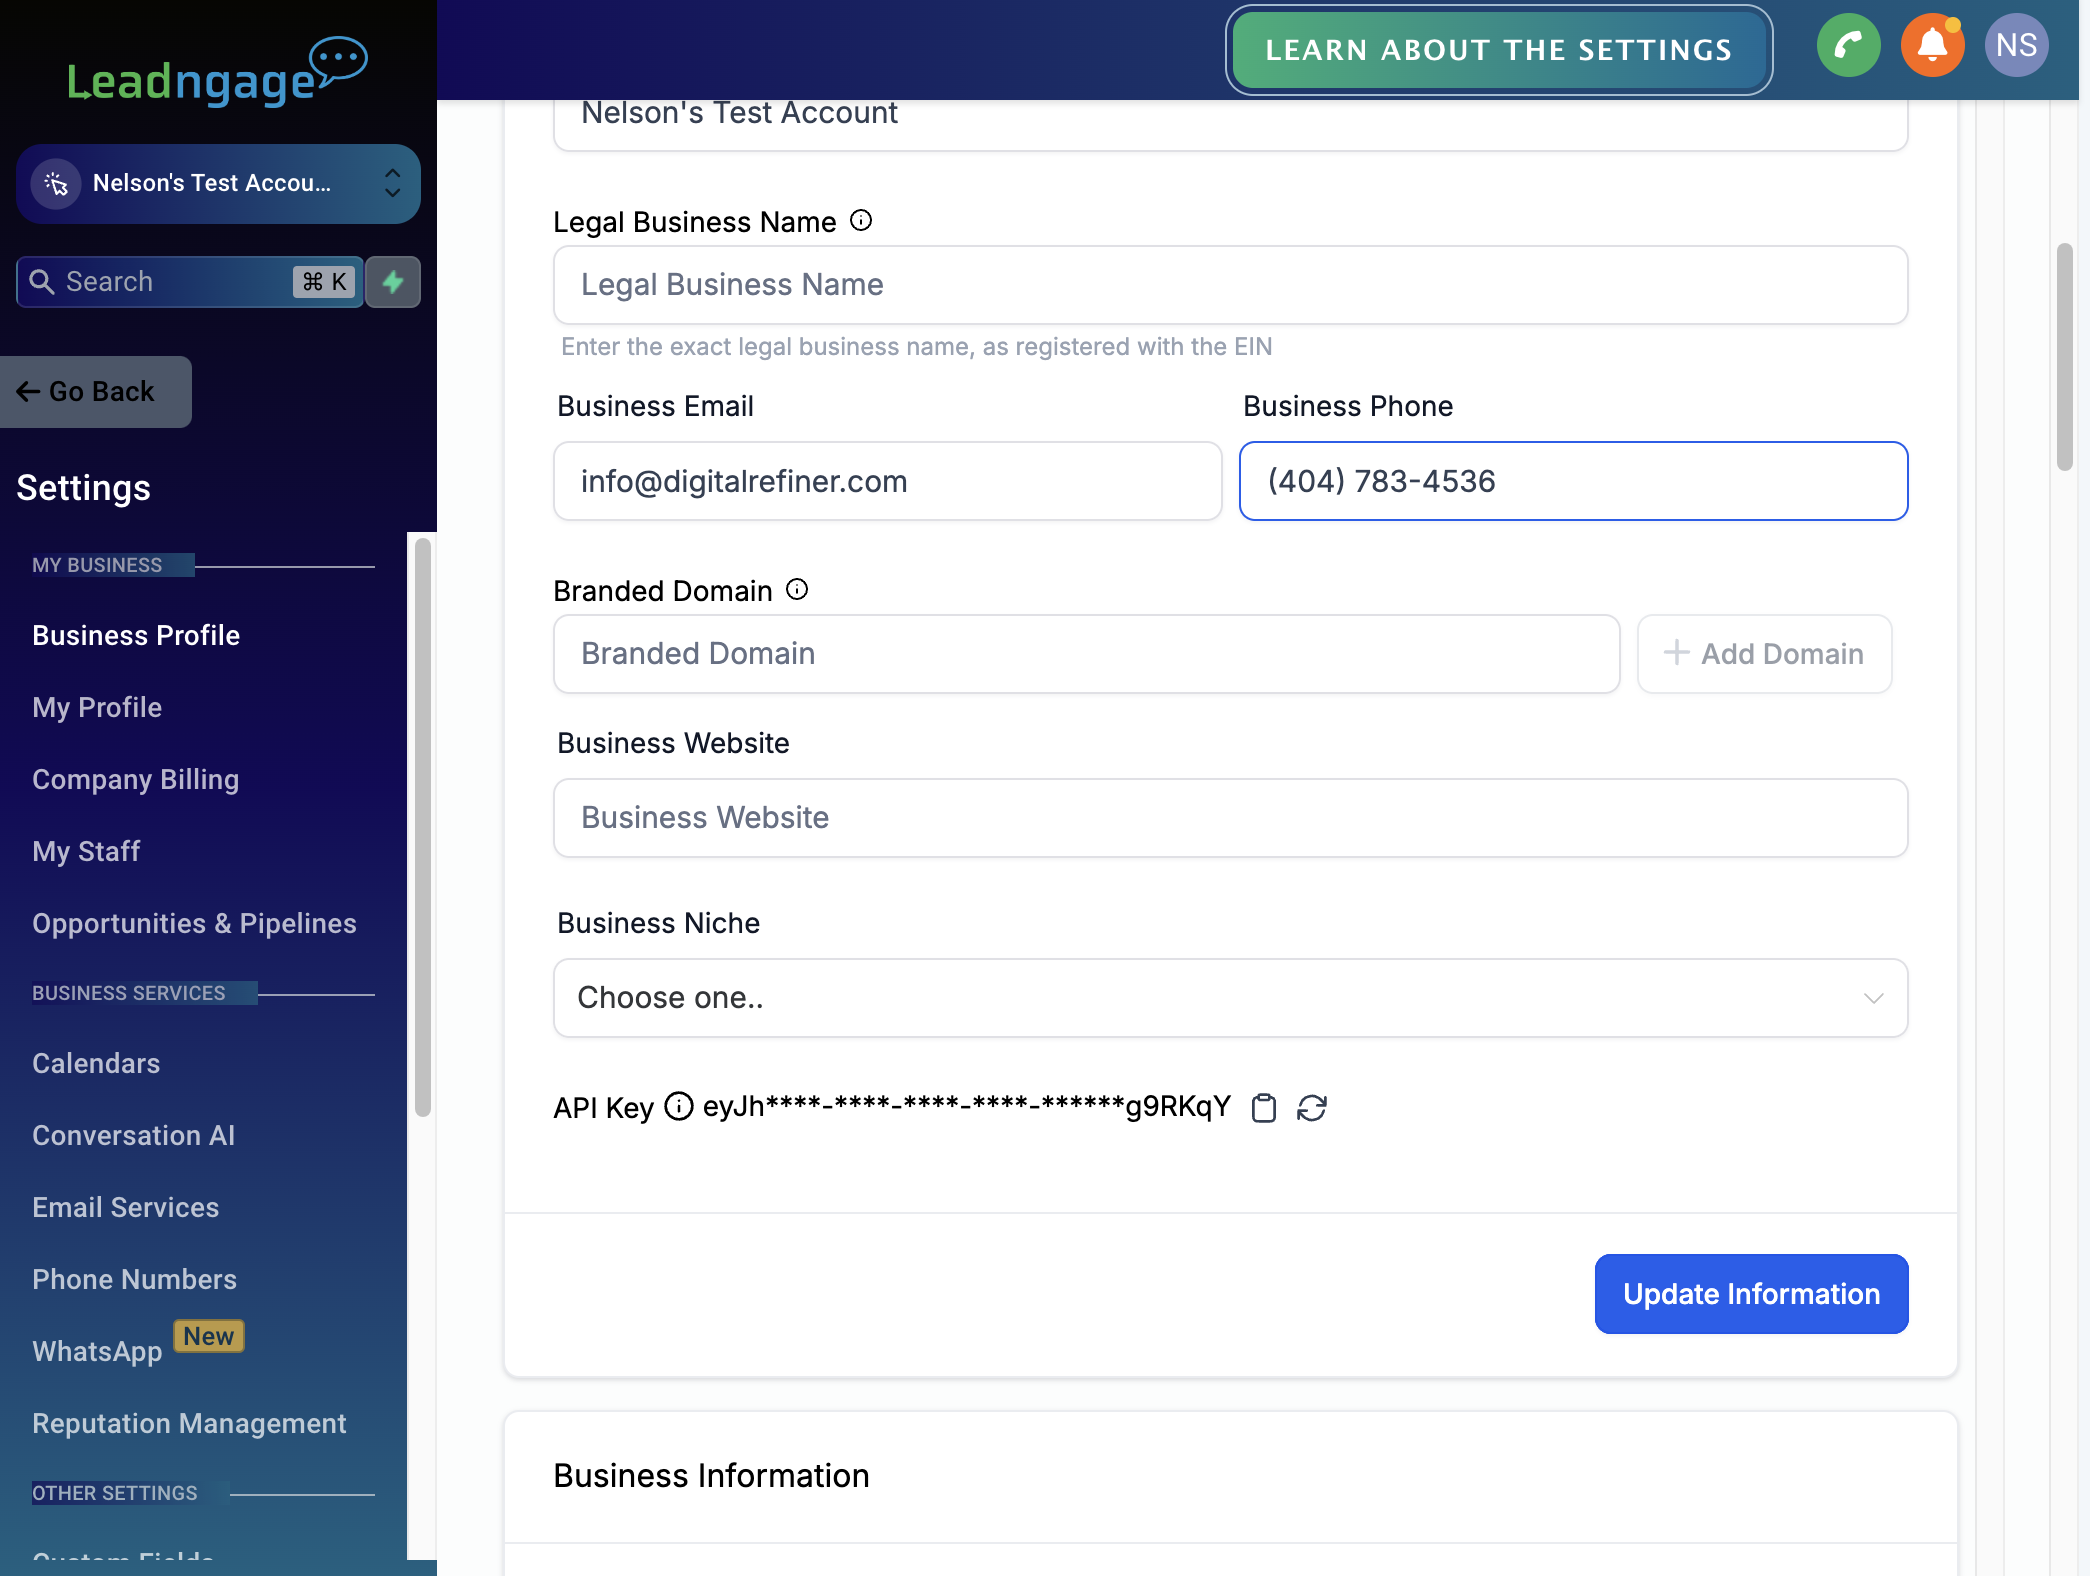Click the Business Website field
Image resolution: width=2090 pixels, height=1576 pixels.
point(1230,818)
